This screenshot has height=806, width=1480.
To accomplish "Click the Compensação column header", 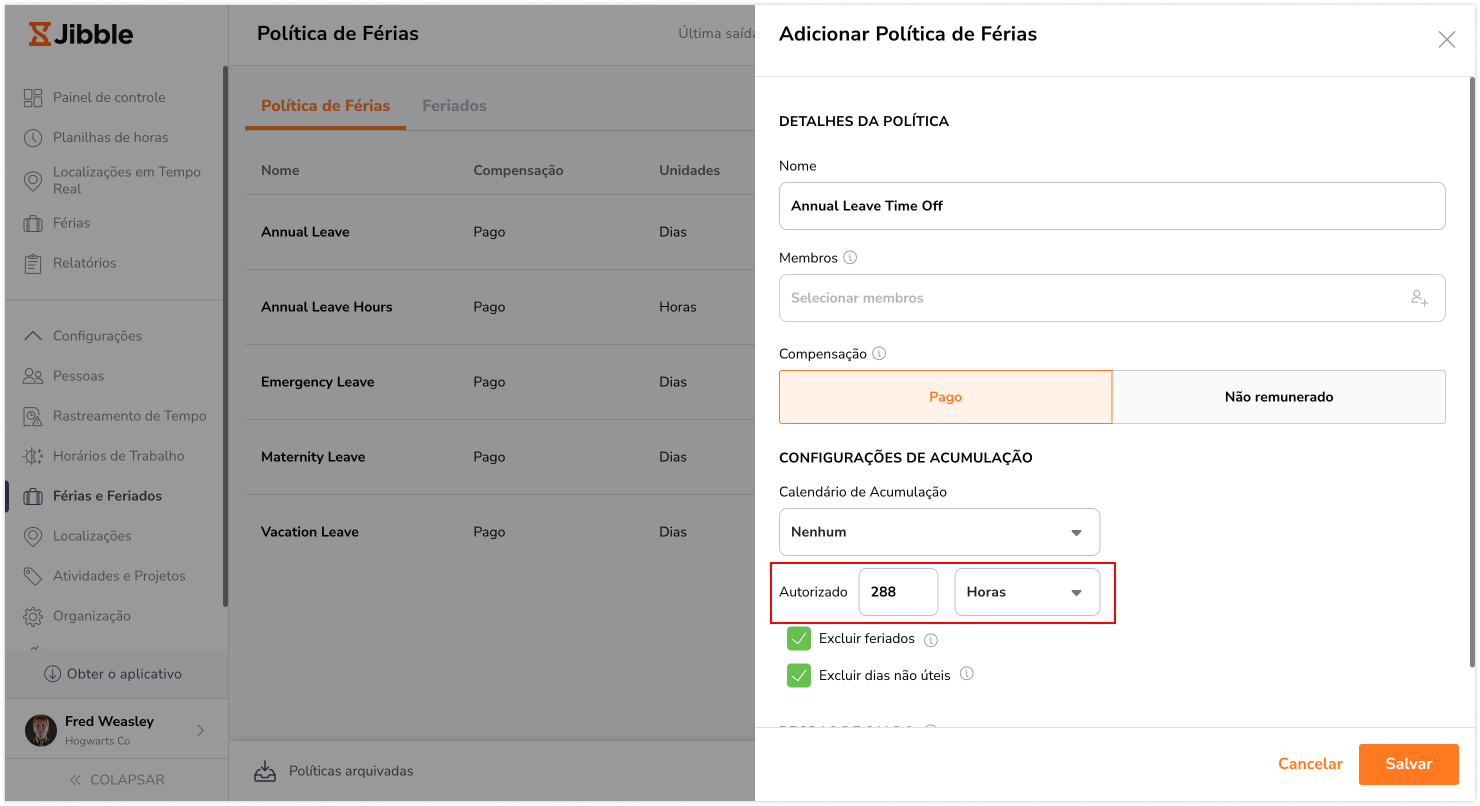I will click(x=518, y=171).
